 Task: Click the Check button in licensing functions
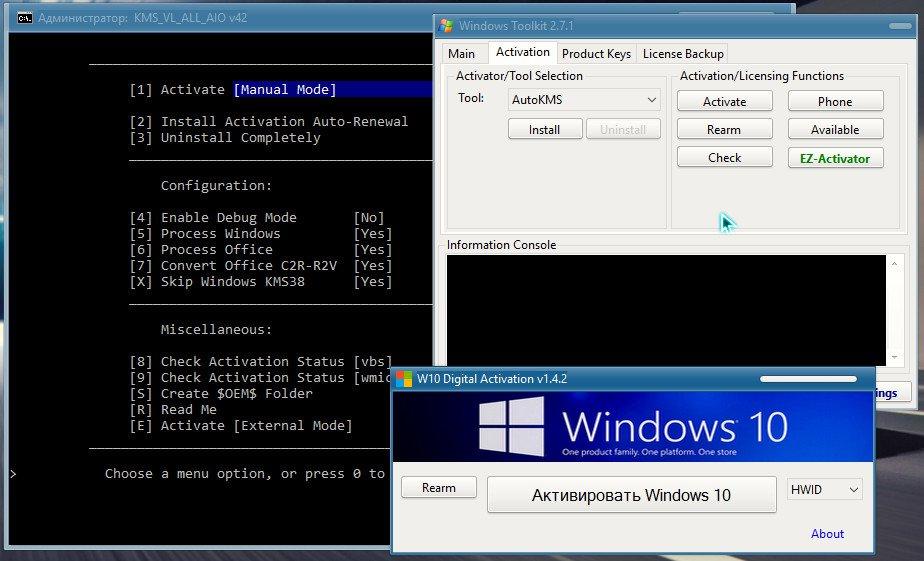coord(724,157)
